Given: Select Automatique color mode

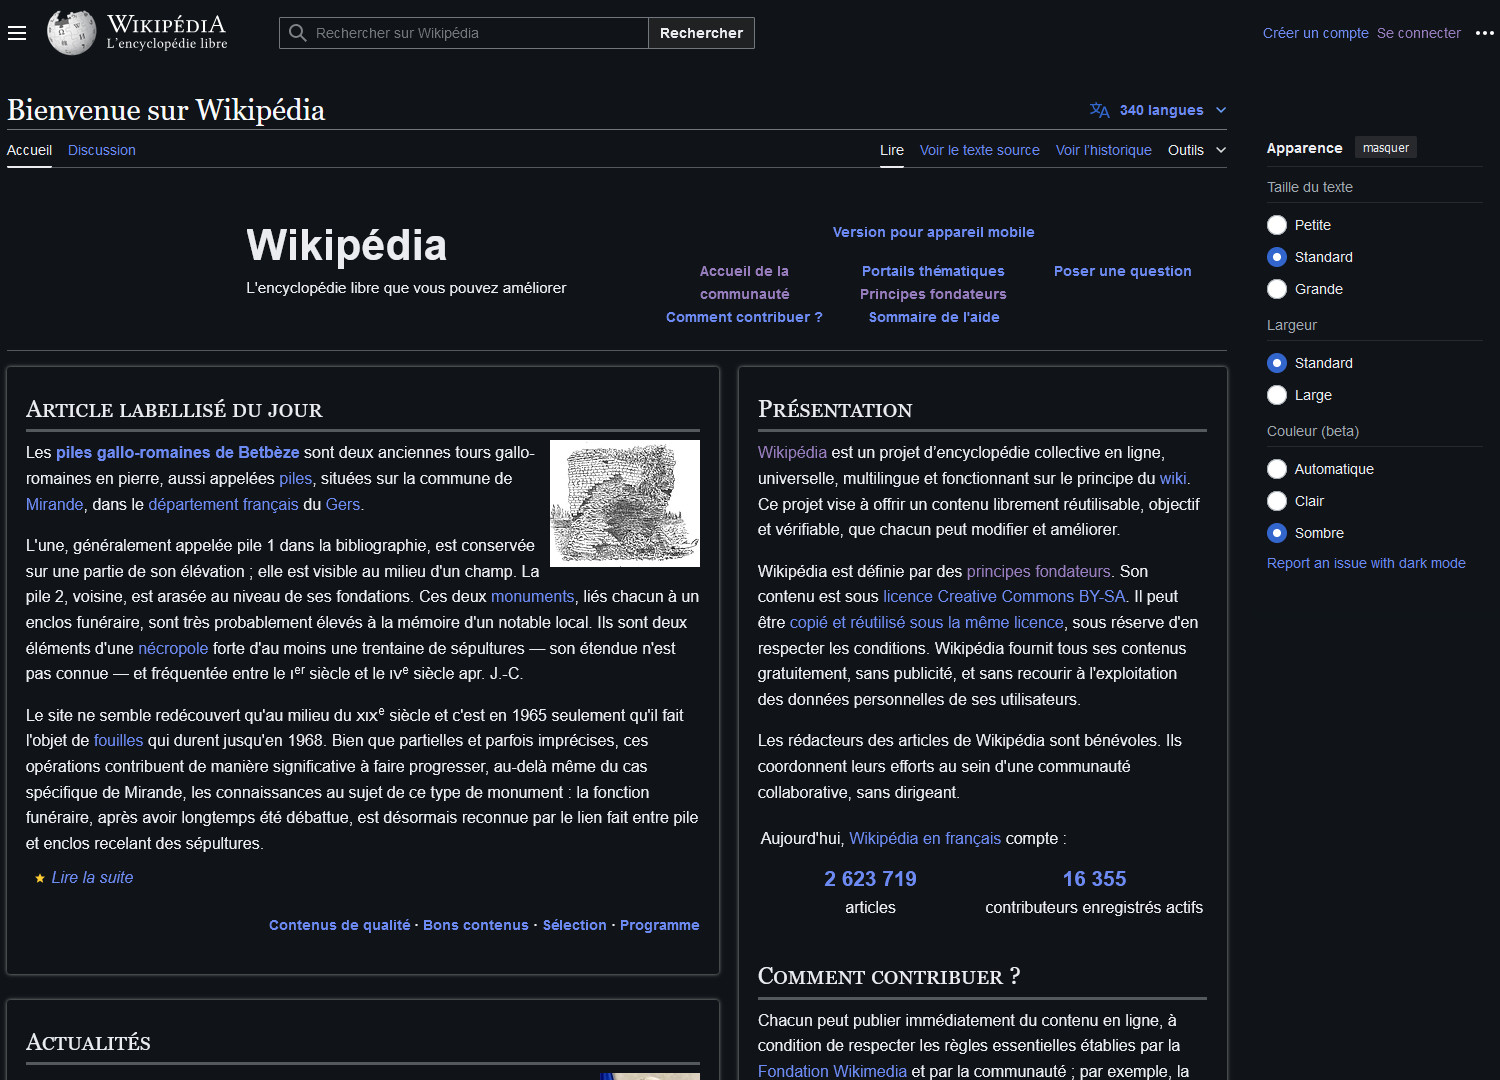Looking at the screenshot, I should tap(1277, 469).
